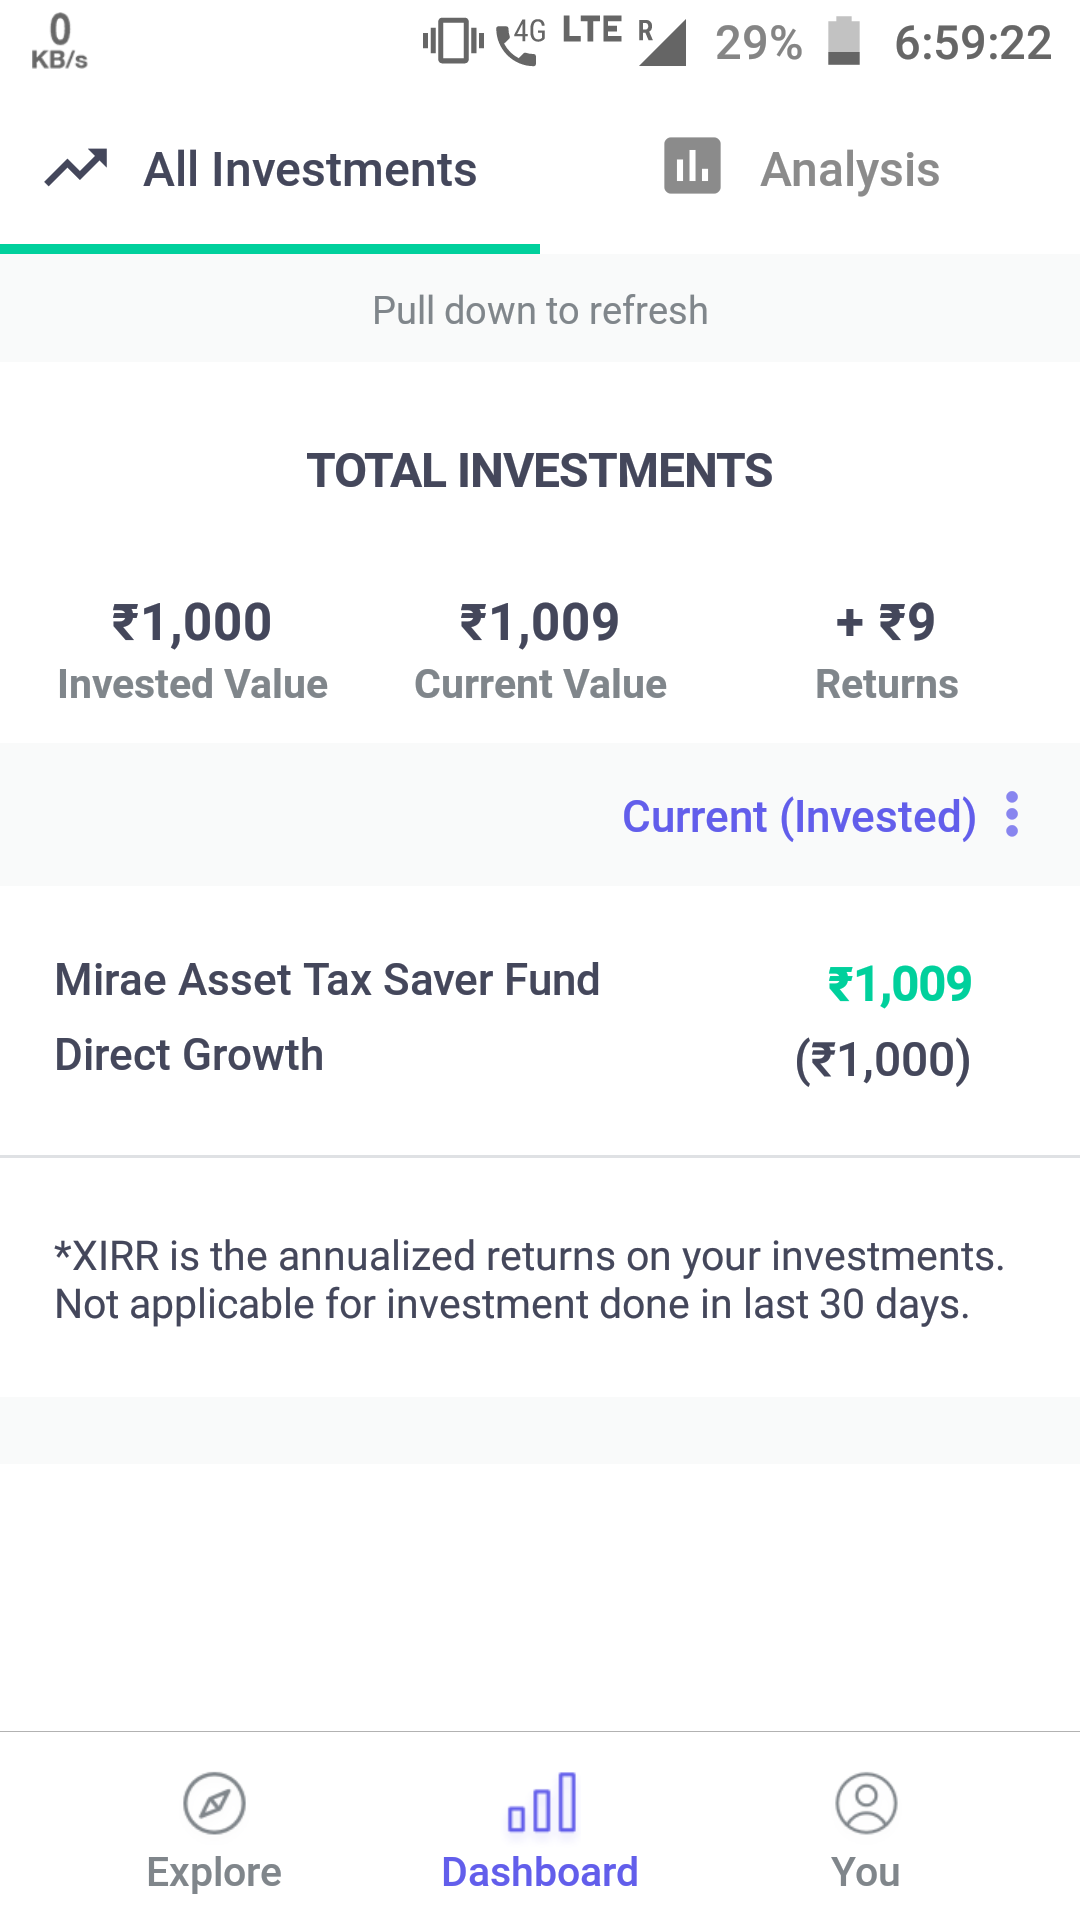Tap the trending-up arrow icon
1080x1920 pixels.
tap(76, 167)
